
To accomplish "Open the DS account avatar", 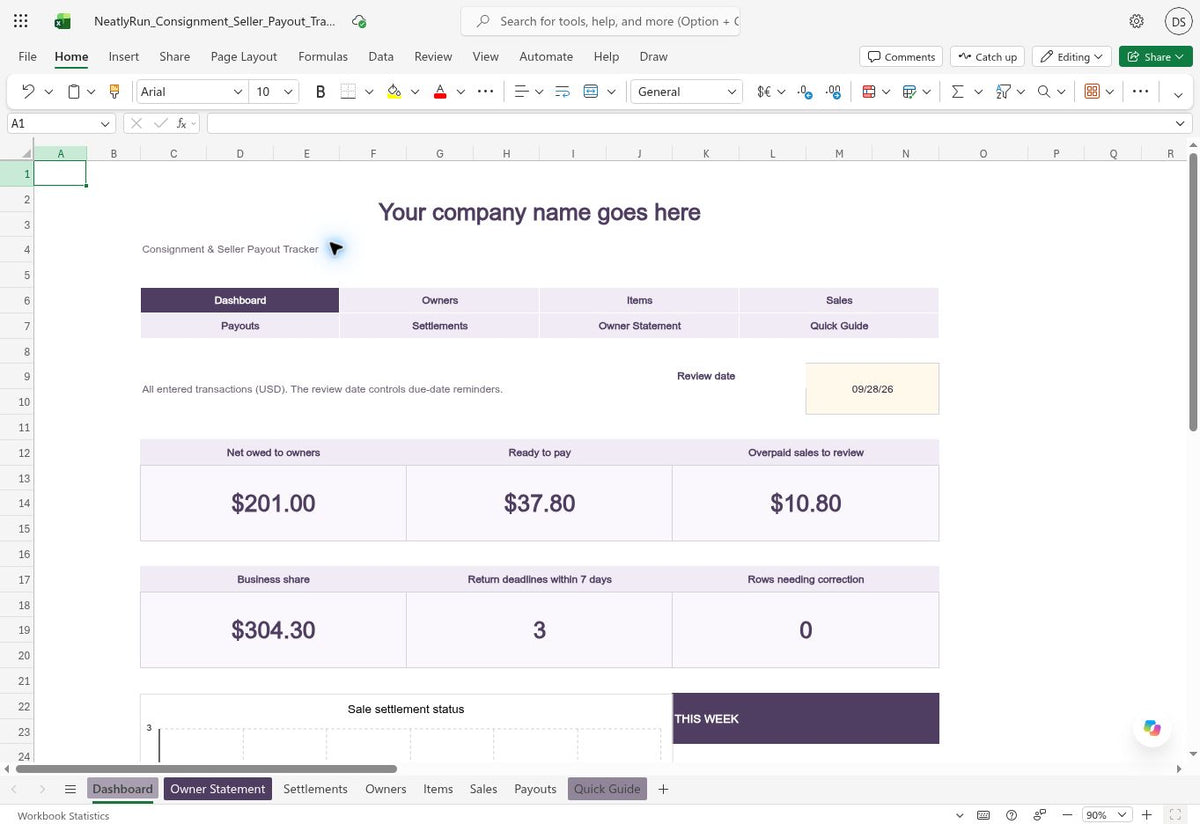I will (x=1177, y=21).
